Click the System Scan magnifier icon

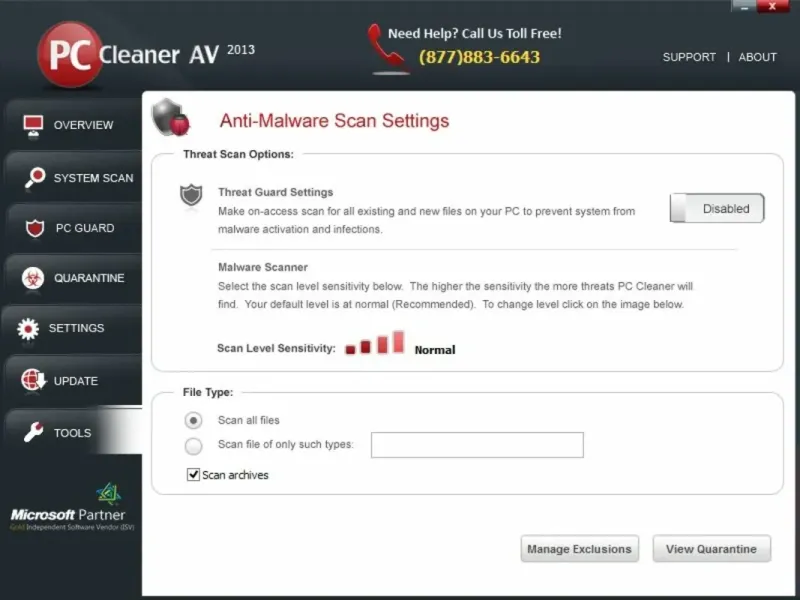[x=35, y=178]
